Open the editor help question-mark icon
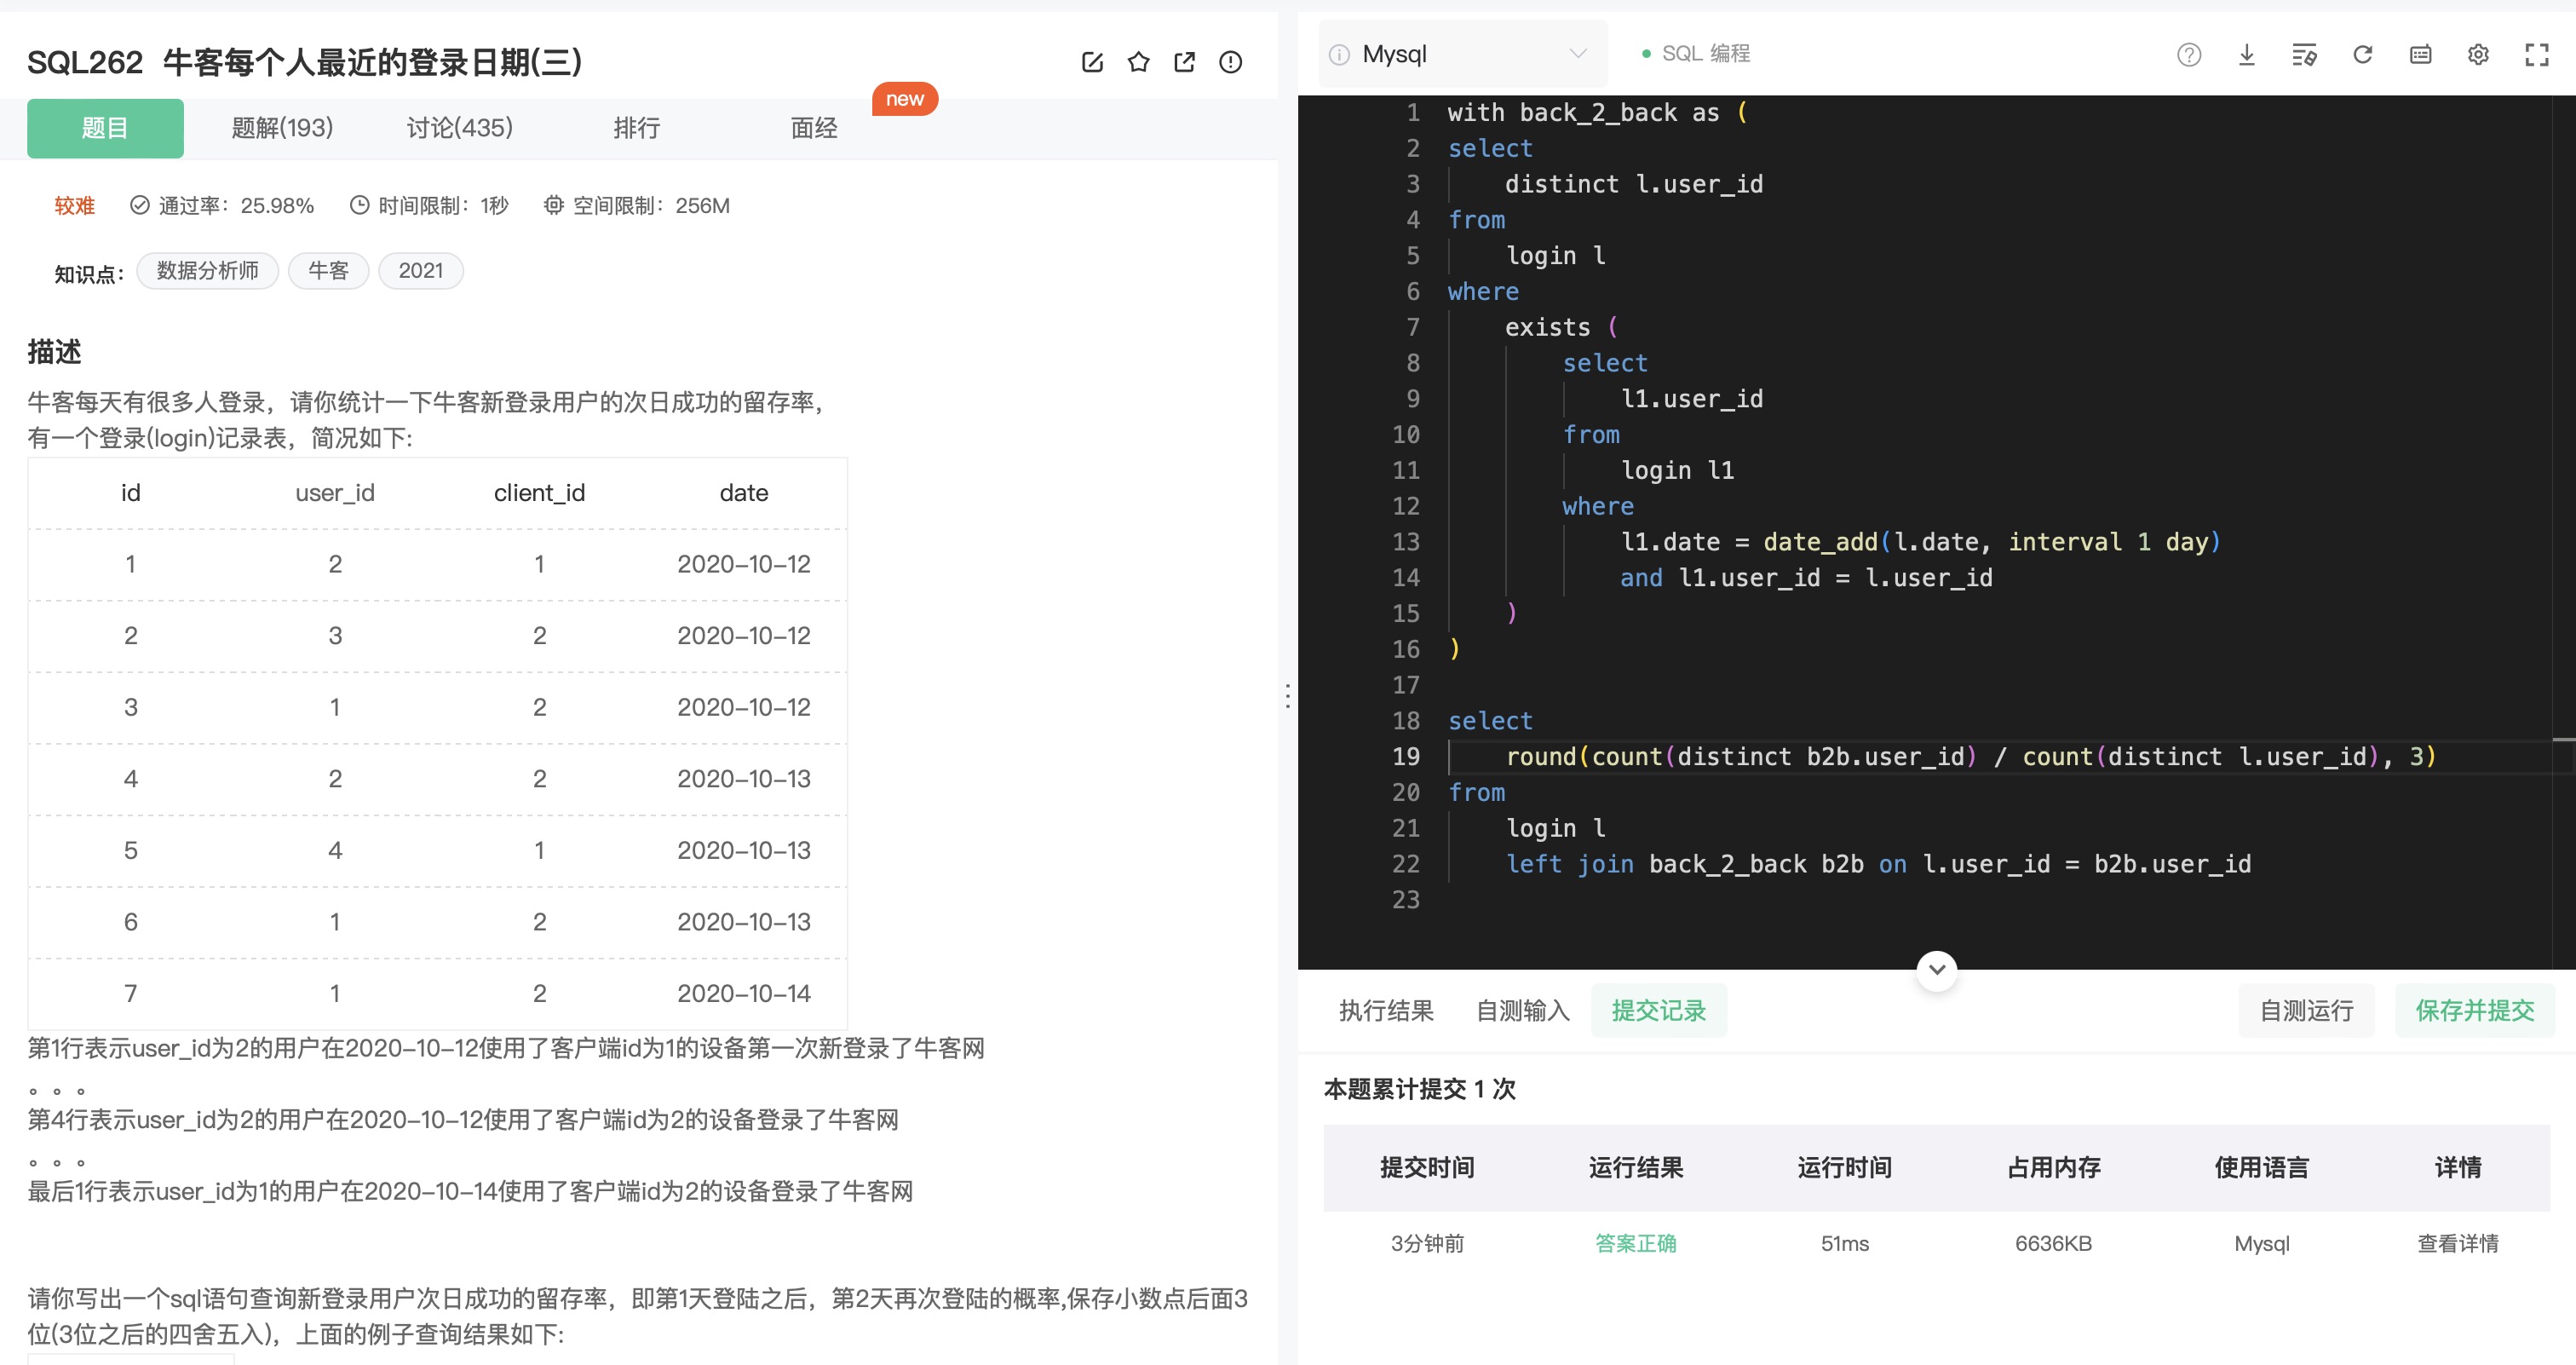2576x1365 pixels. 2188,55
